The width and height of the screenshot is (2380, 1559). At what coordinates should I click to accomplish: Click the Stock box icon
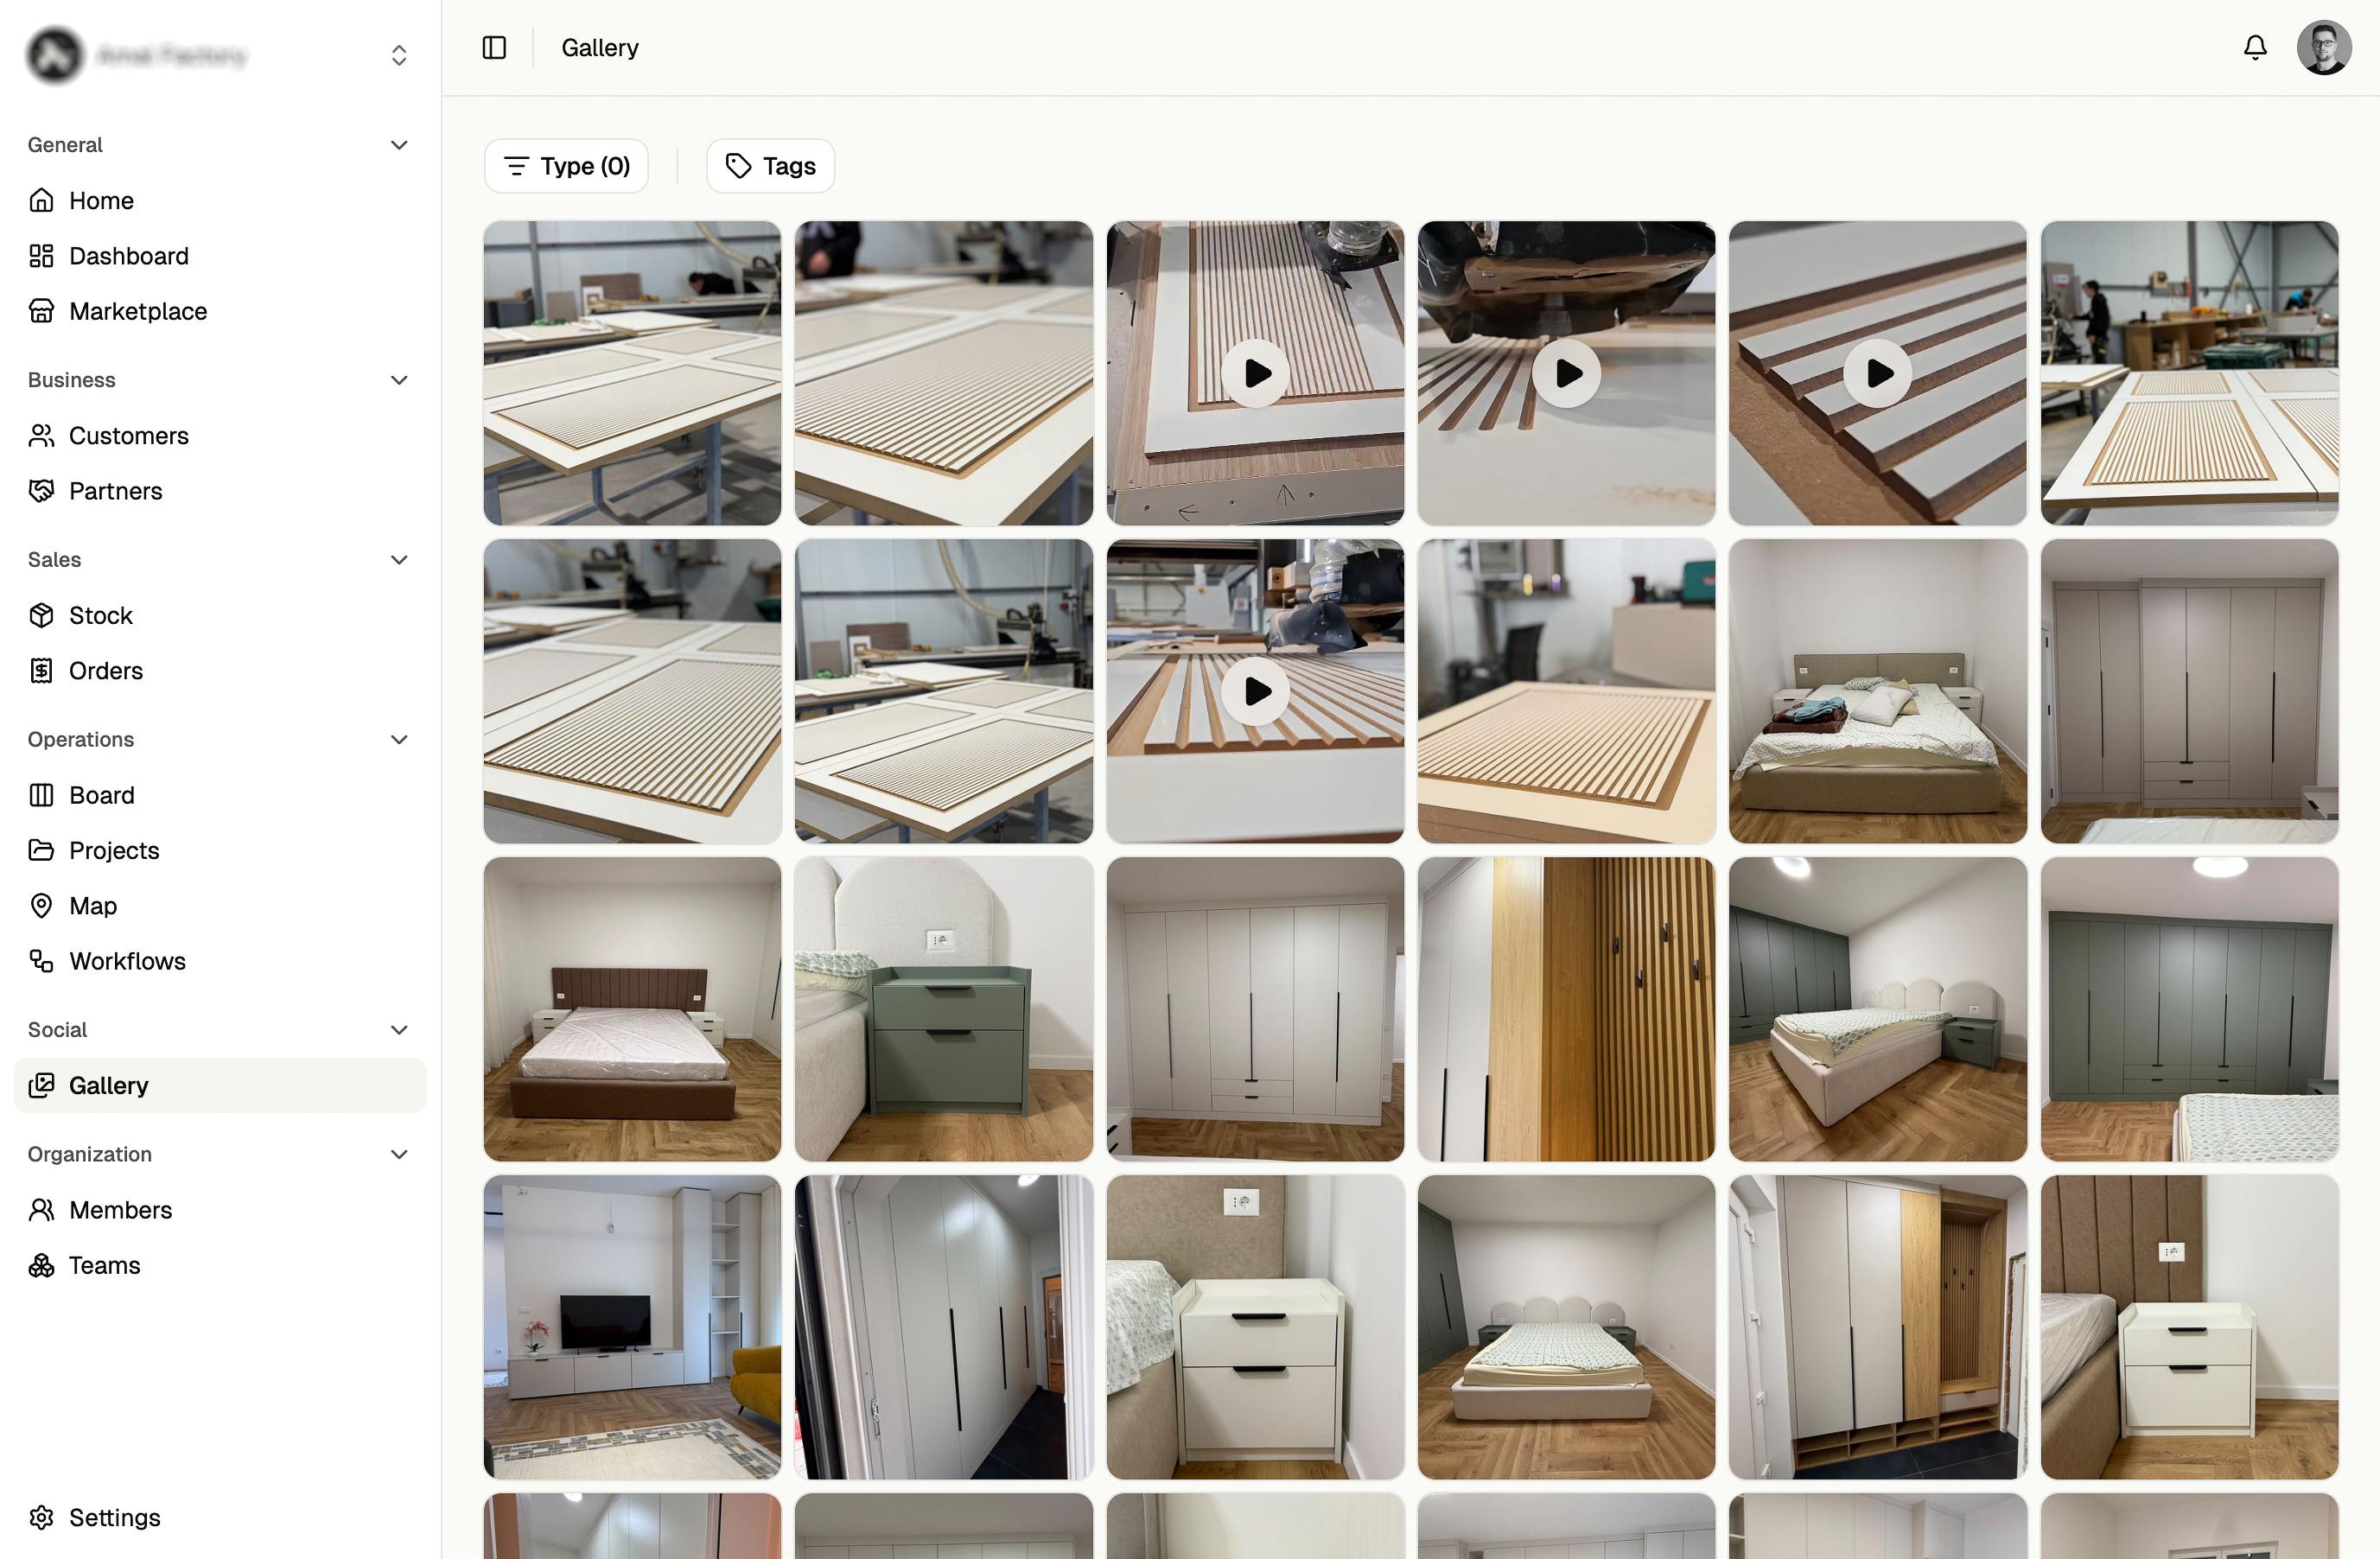click(41, 616)
